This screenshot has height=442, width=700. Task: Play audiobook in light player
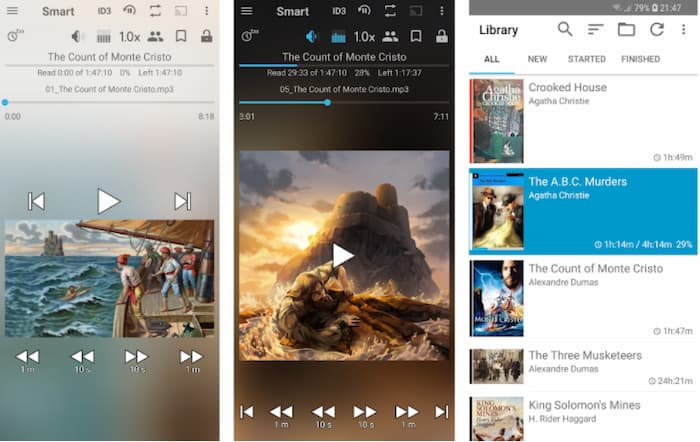pyautogui.click(x=108, y=201)
